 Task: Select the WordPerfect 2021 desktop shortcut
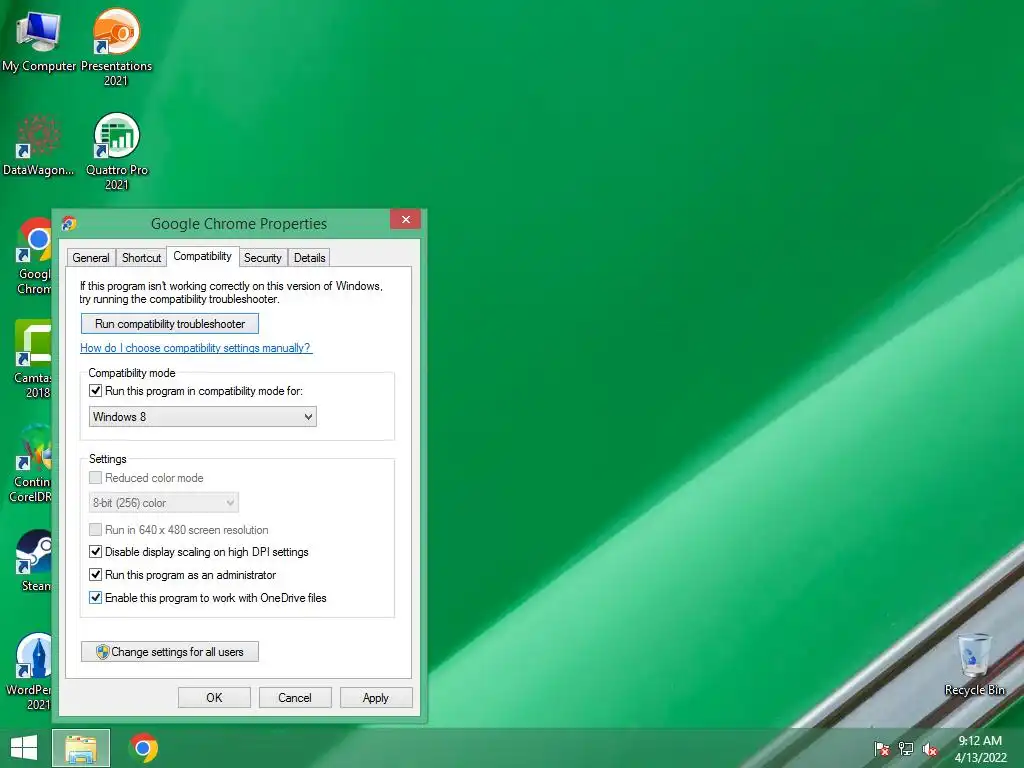coord(30,671)
